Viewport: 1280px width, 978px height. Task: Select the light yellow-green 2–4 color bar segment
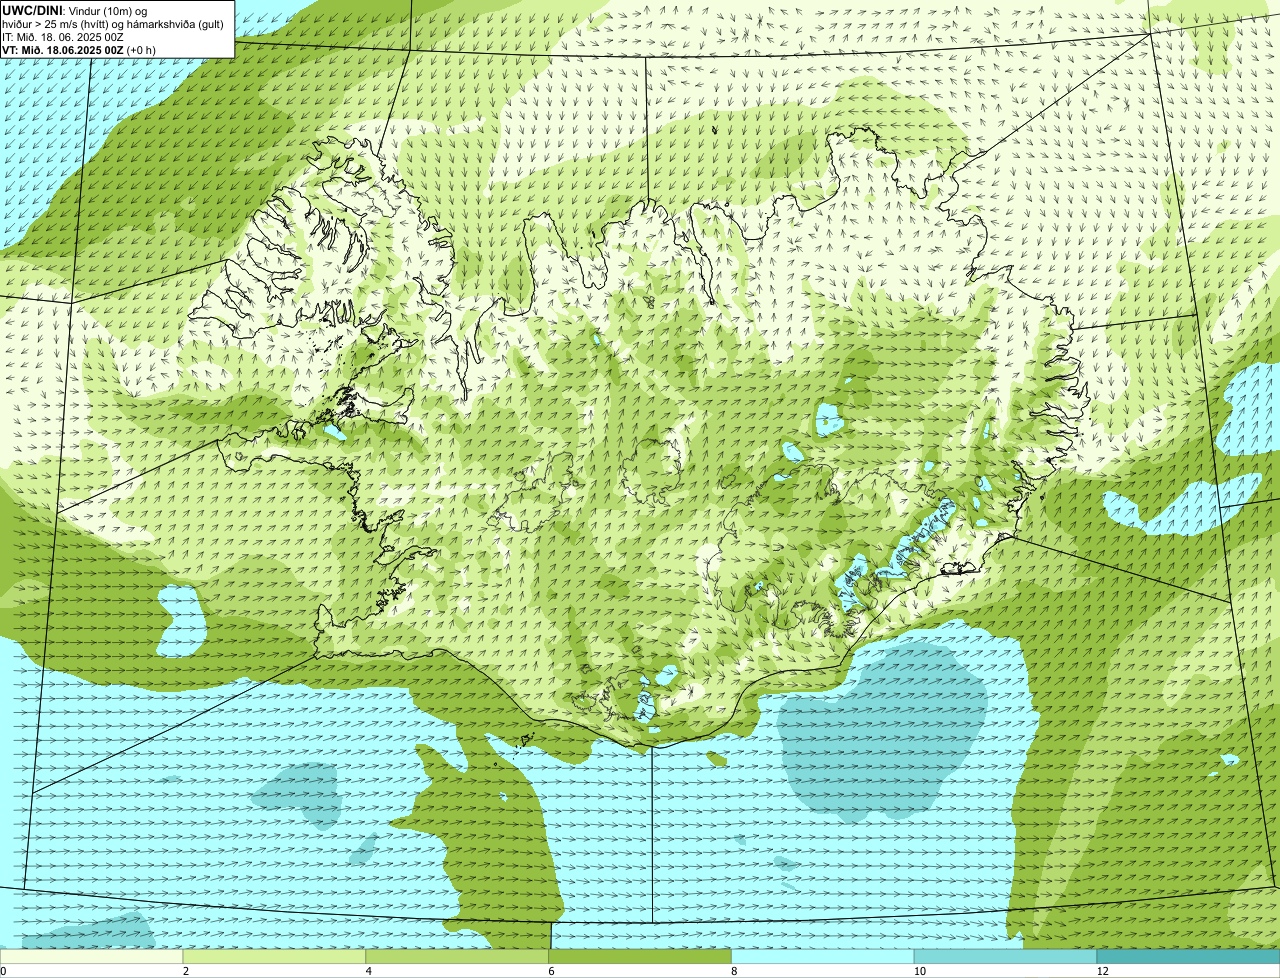click(274, 957)
